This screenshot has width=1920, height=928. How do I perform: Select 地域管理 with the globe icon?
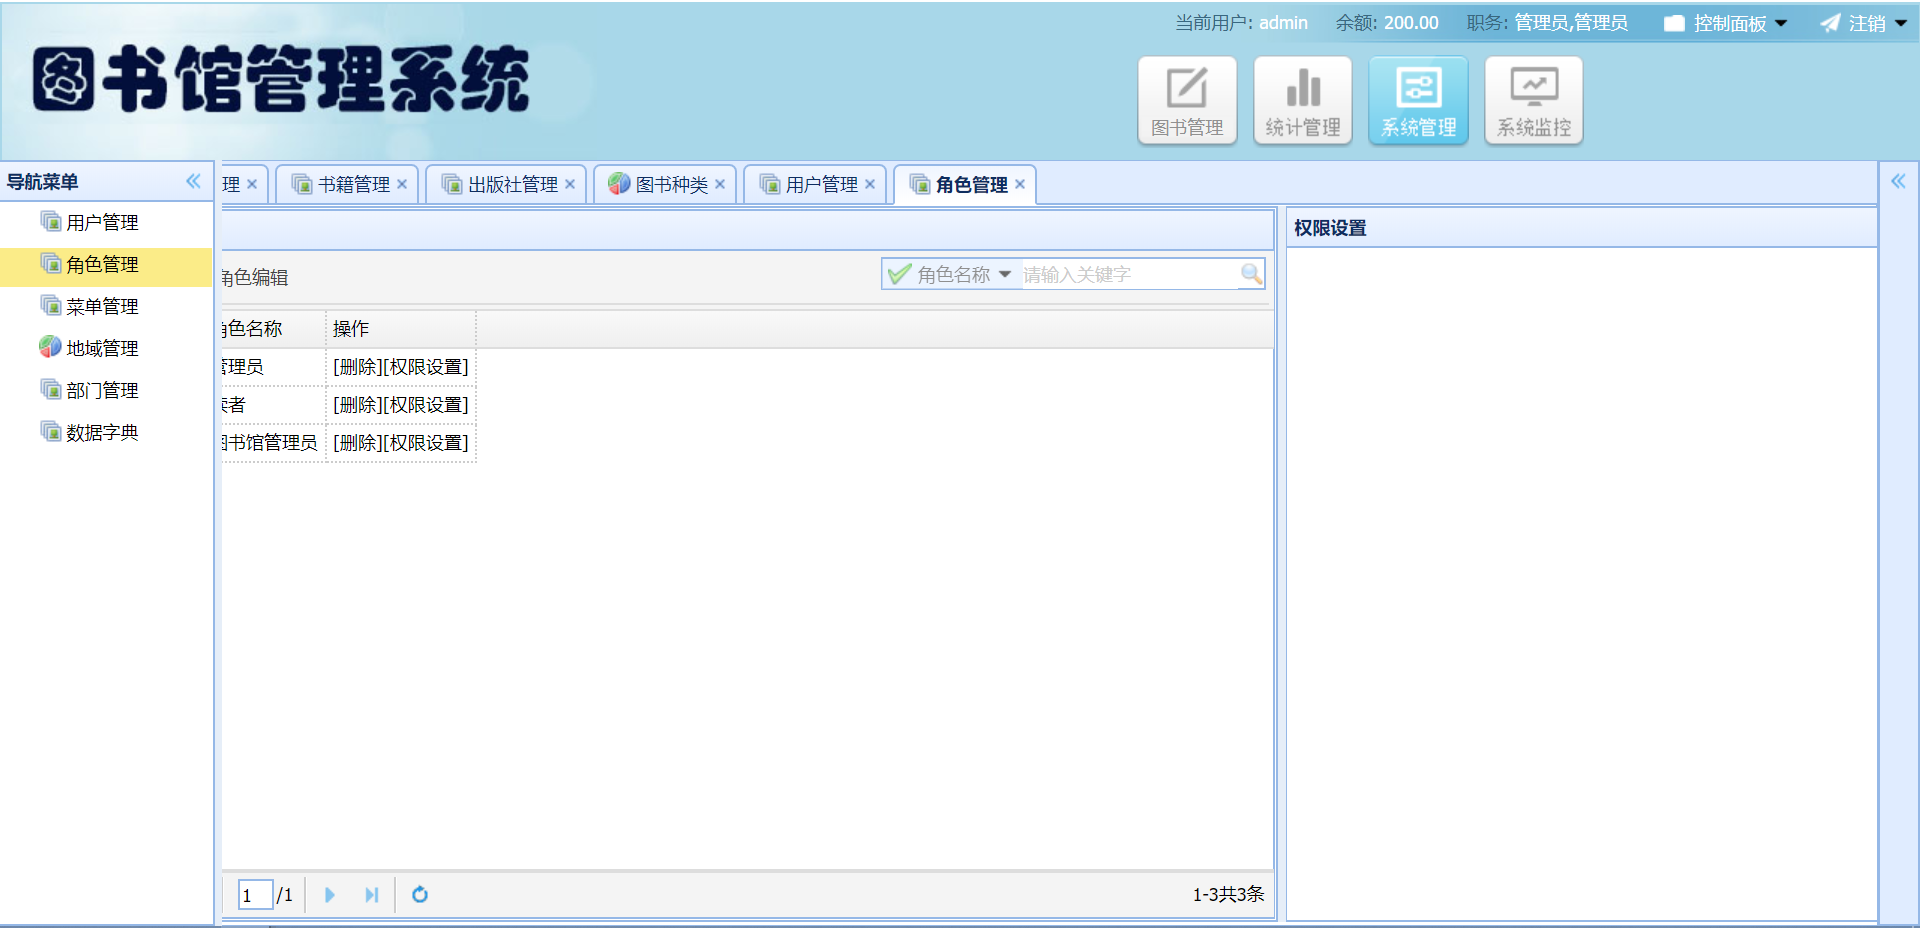(x=100, y=347)
